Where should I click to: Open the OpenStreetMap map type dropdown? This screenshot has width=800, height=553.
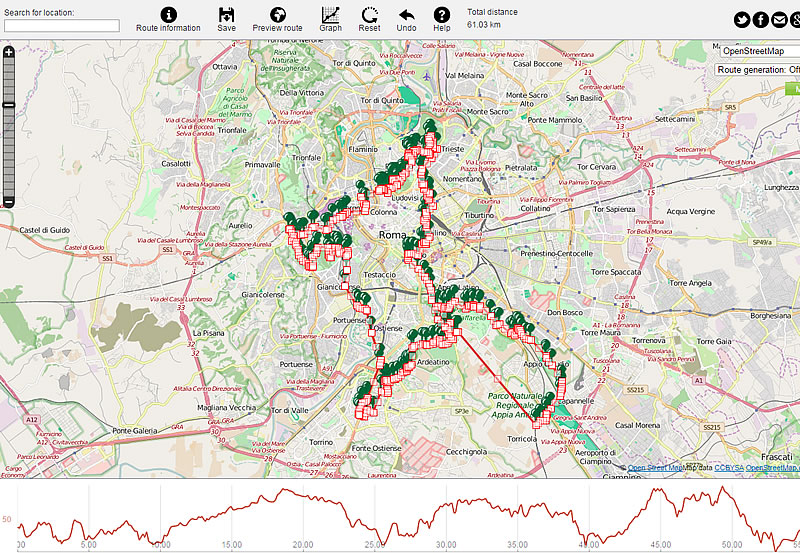(759, 51)
